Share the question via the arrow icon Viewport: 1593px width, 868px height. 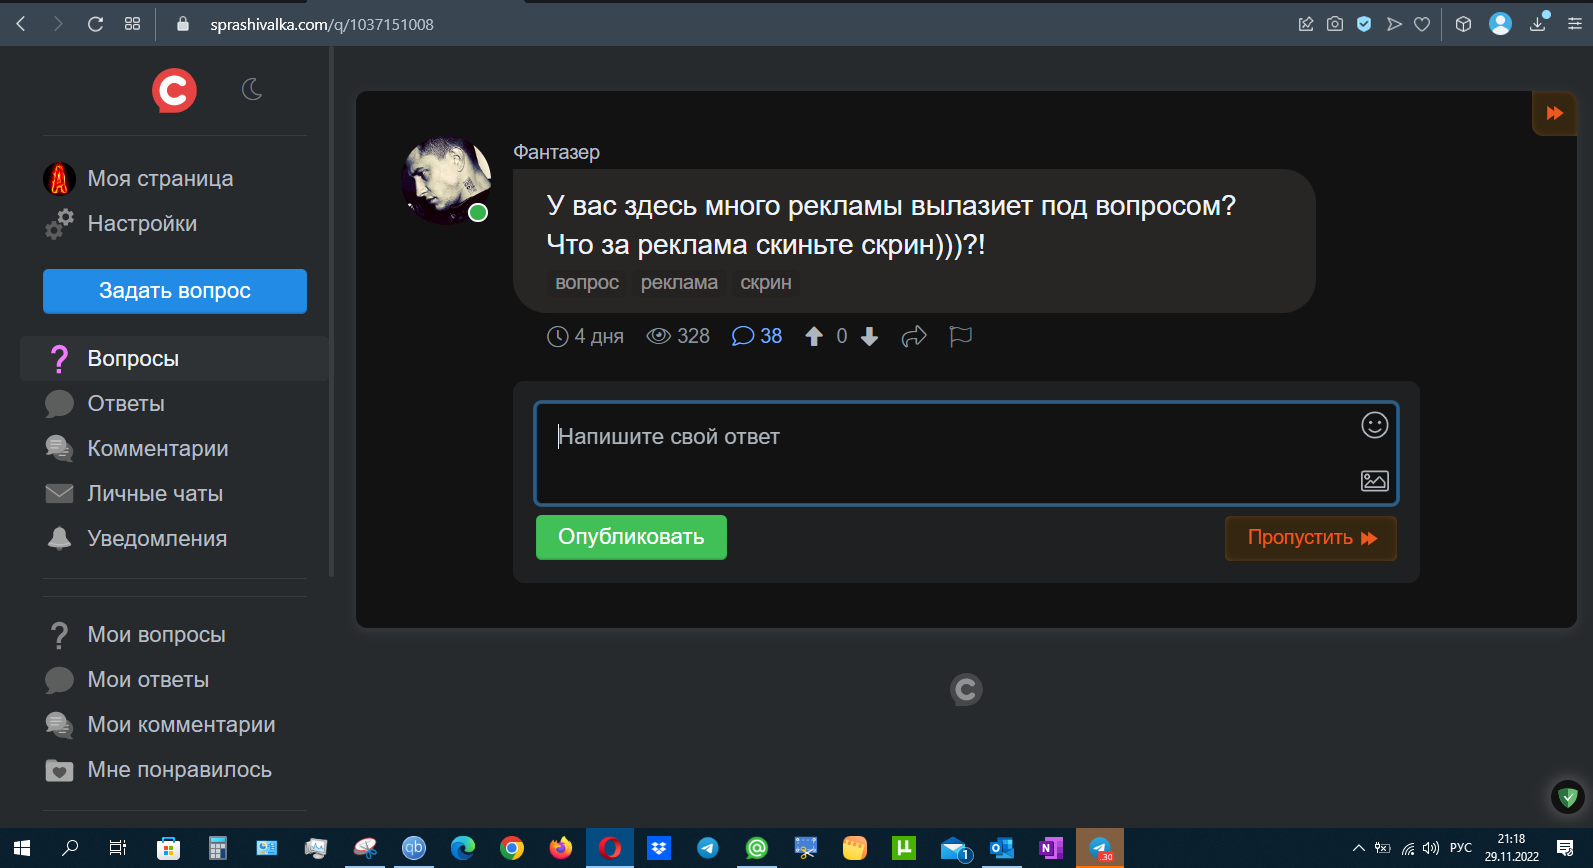pos(914,337)
